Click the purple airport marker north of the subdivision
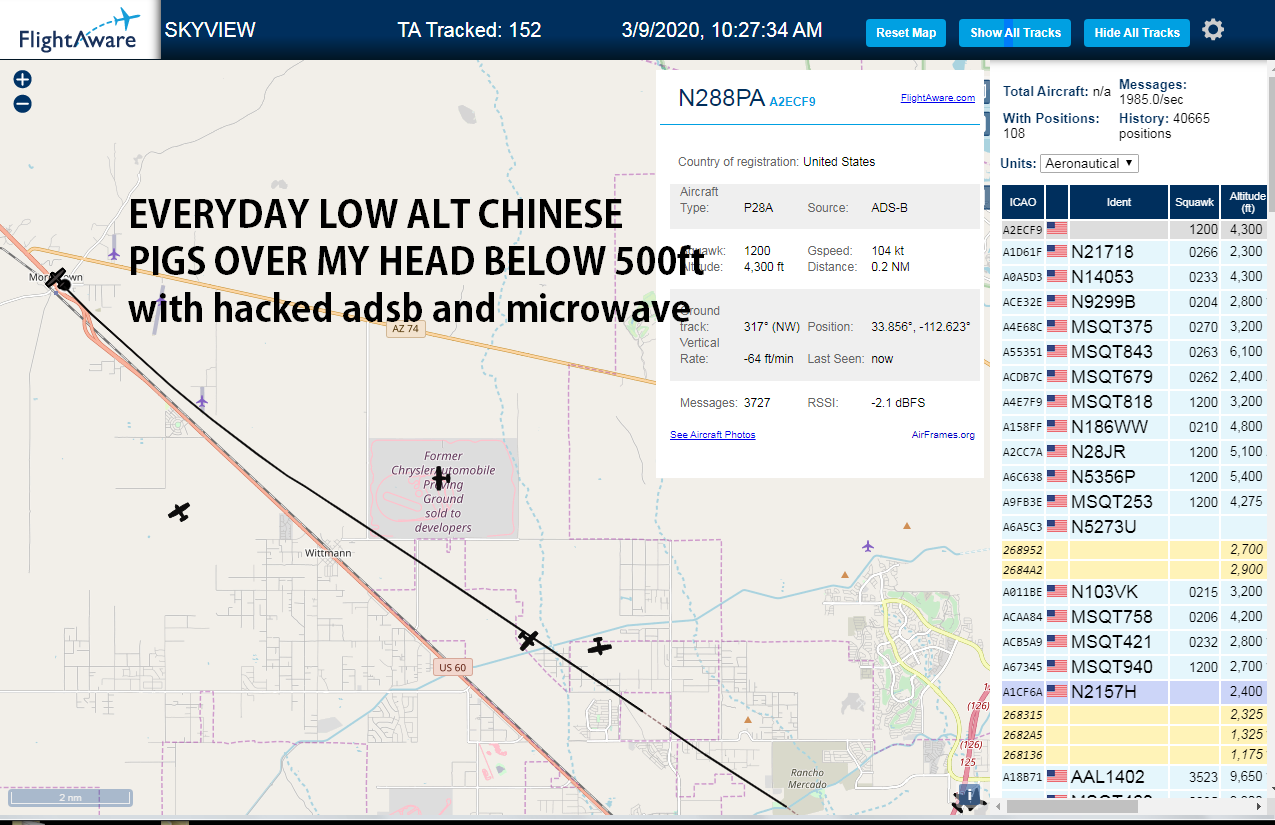Screen dimensions: 1275x825 coord(867,545)
